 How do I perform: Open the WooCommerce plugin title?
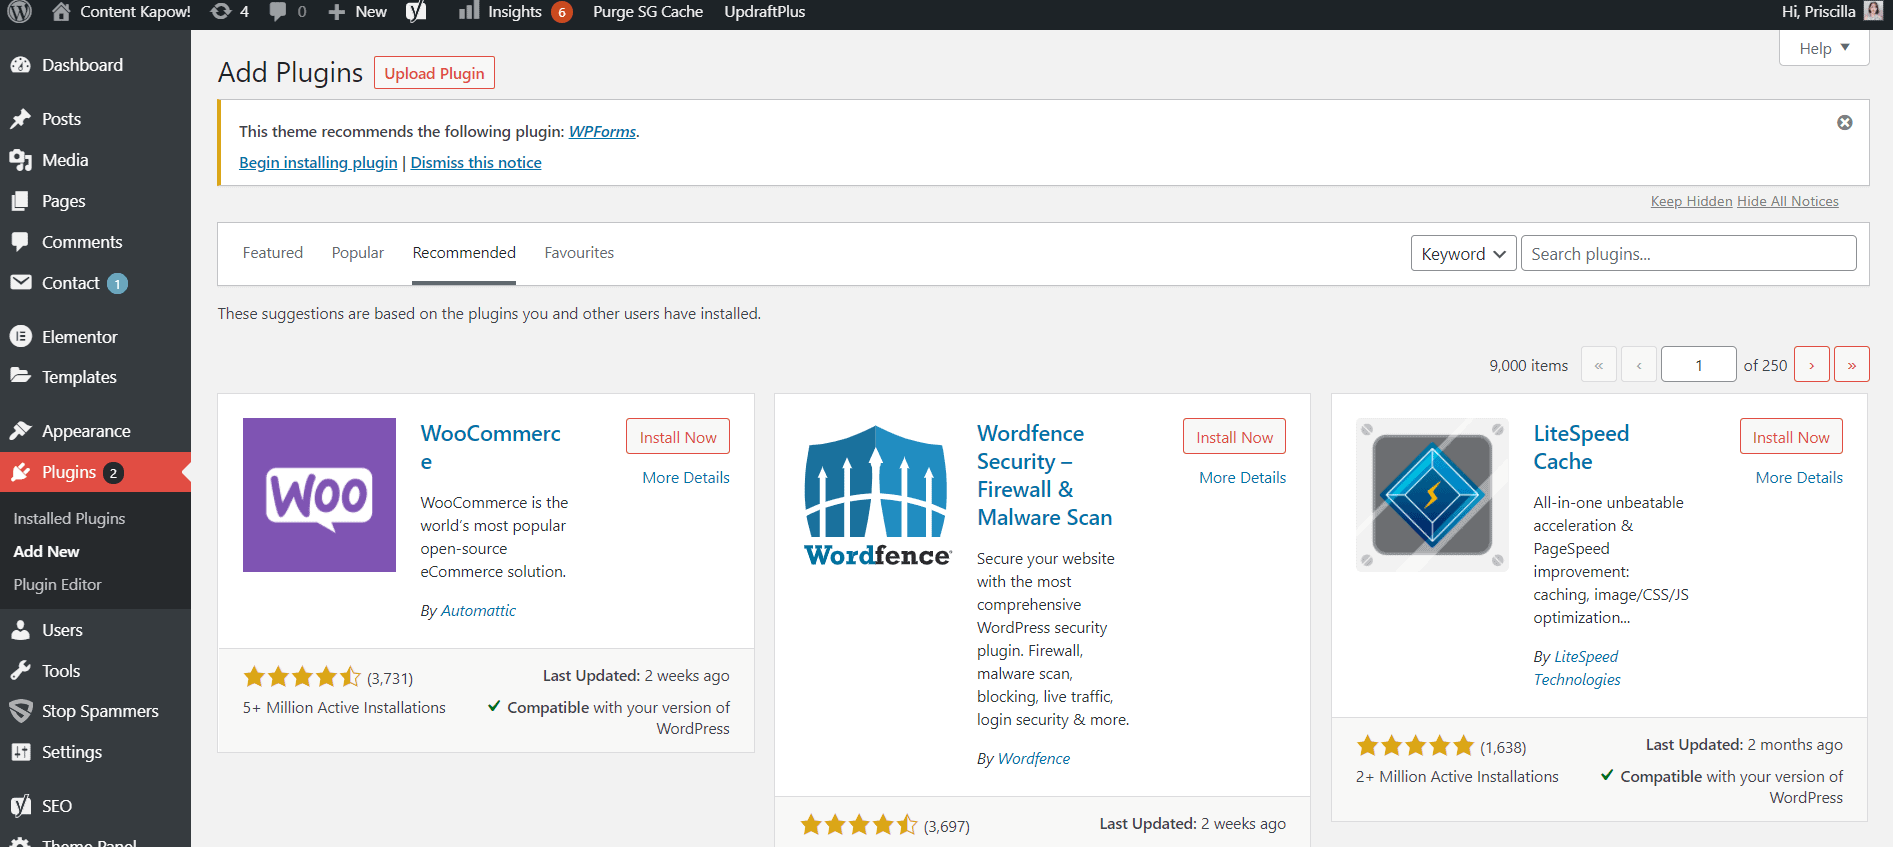pos(490,447)
